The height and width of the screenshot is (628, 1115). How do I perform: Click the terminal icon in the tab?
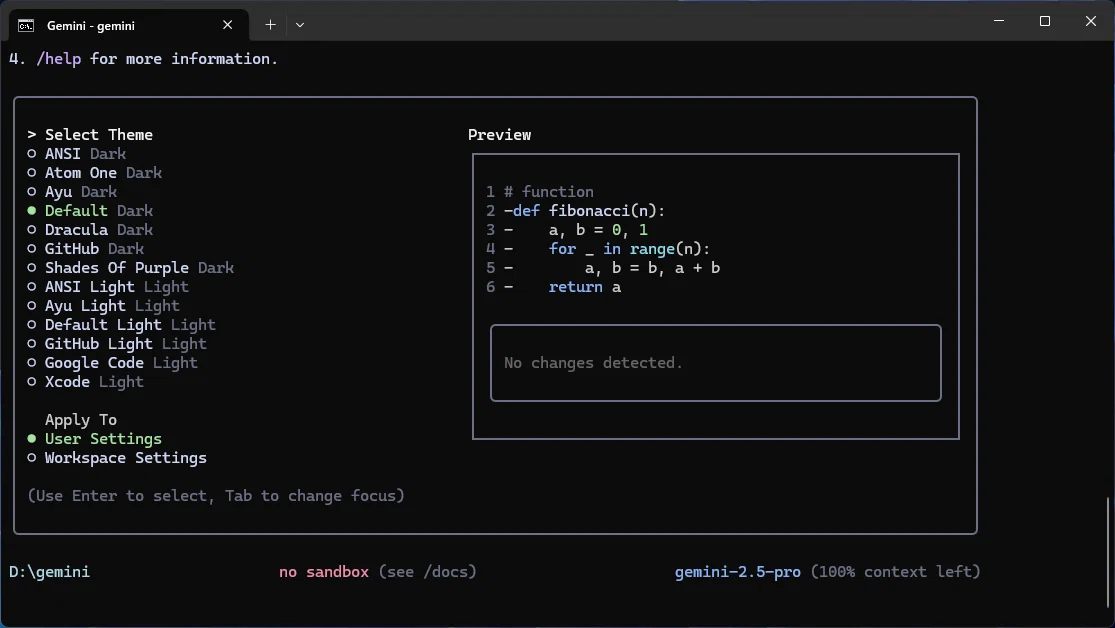click(x=26, y=26)
